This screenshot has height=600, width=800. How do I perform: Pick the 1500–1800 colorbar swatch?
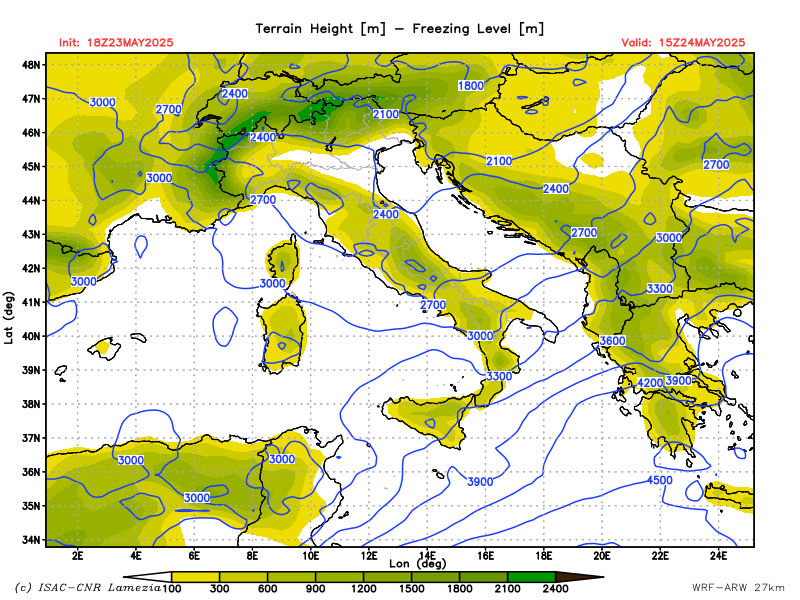point(435,577)
